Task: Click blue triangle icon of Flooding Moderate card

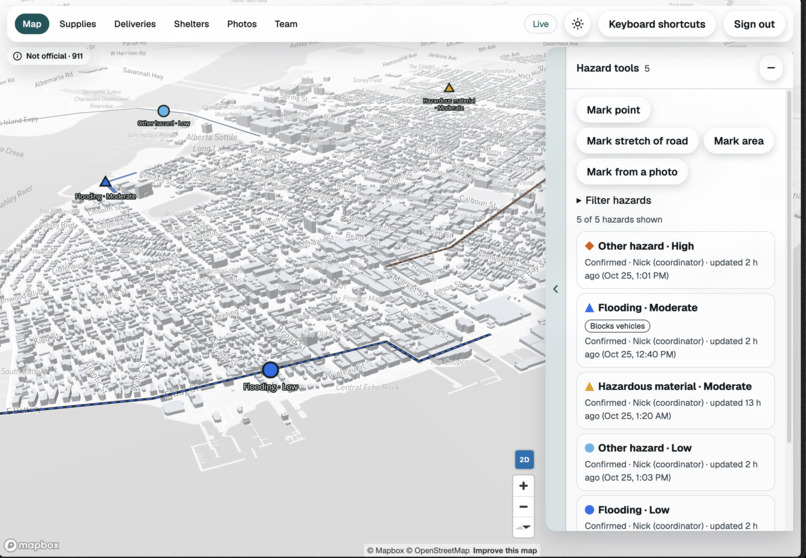Action: pyautogui.click(x=590, y=308)
